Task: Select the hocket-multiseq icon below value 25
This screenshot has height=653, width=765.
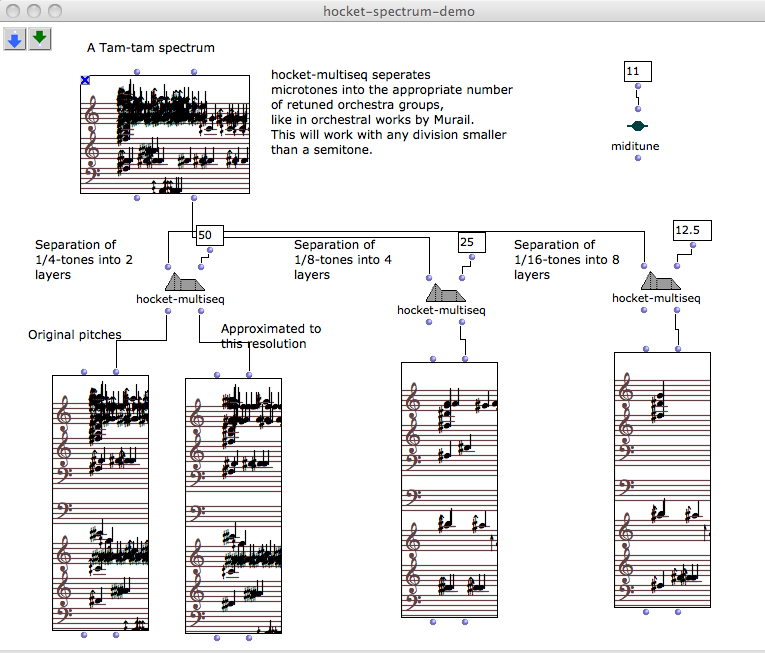Action: tap(445, 292)
